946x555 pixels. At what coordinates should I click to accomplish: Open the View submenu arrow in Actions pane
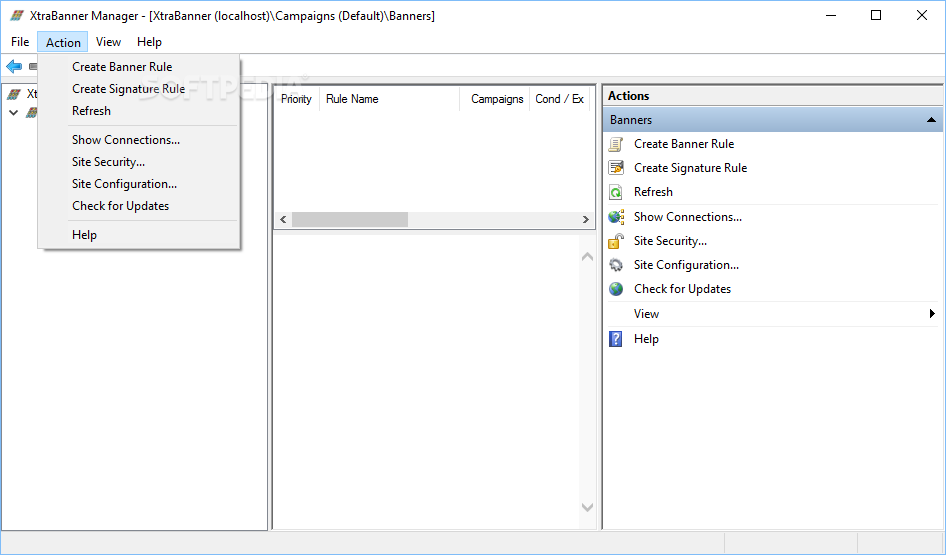coord(932,314)
